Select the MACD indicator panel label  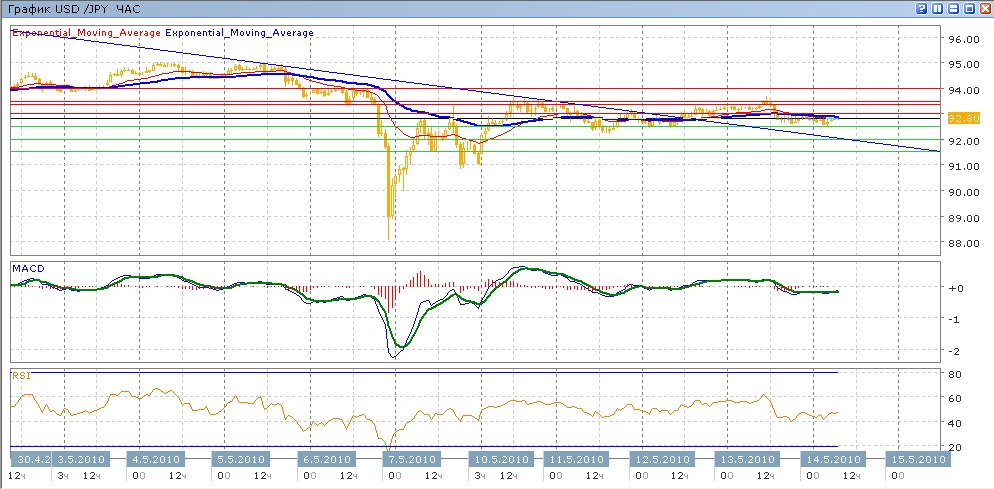click(26, 269)
